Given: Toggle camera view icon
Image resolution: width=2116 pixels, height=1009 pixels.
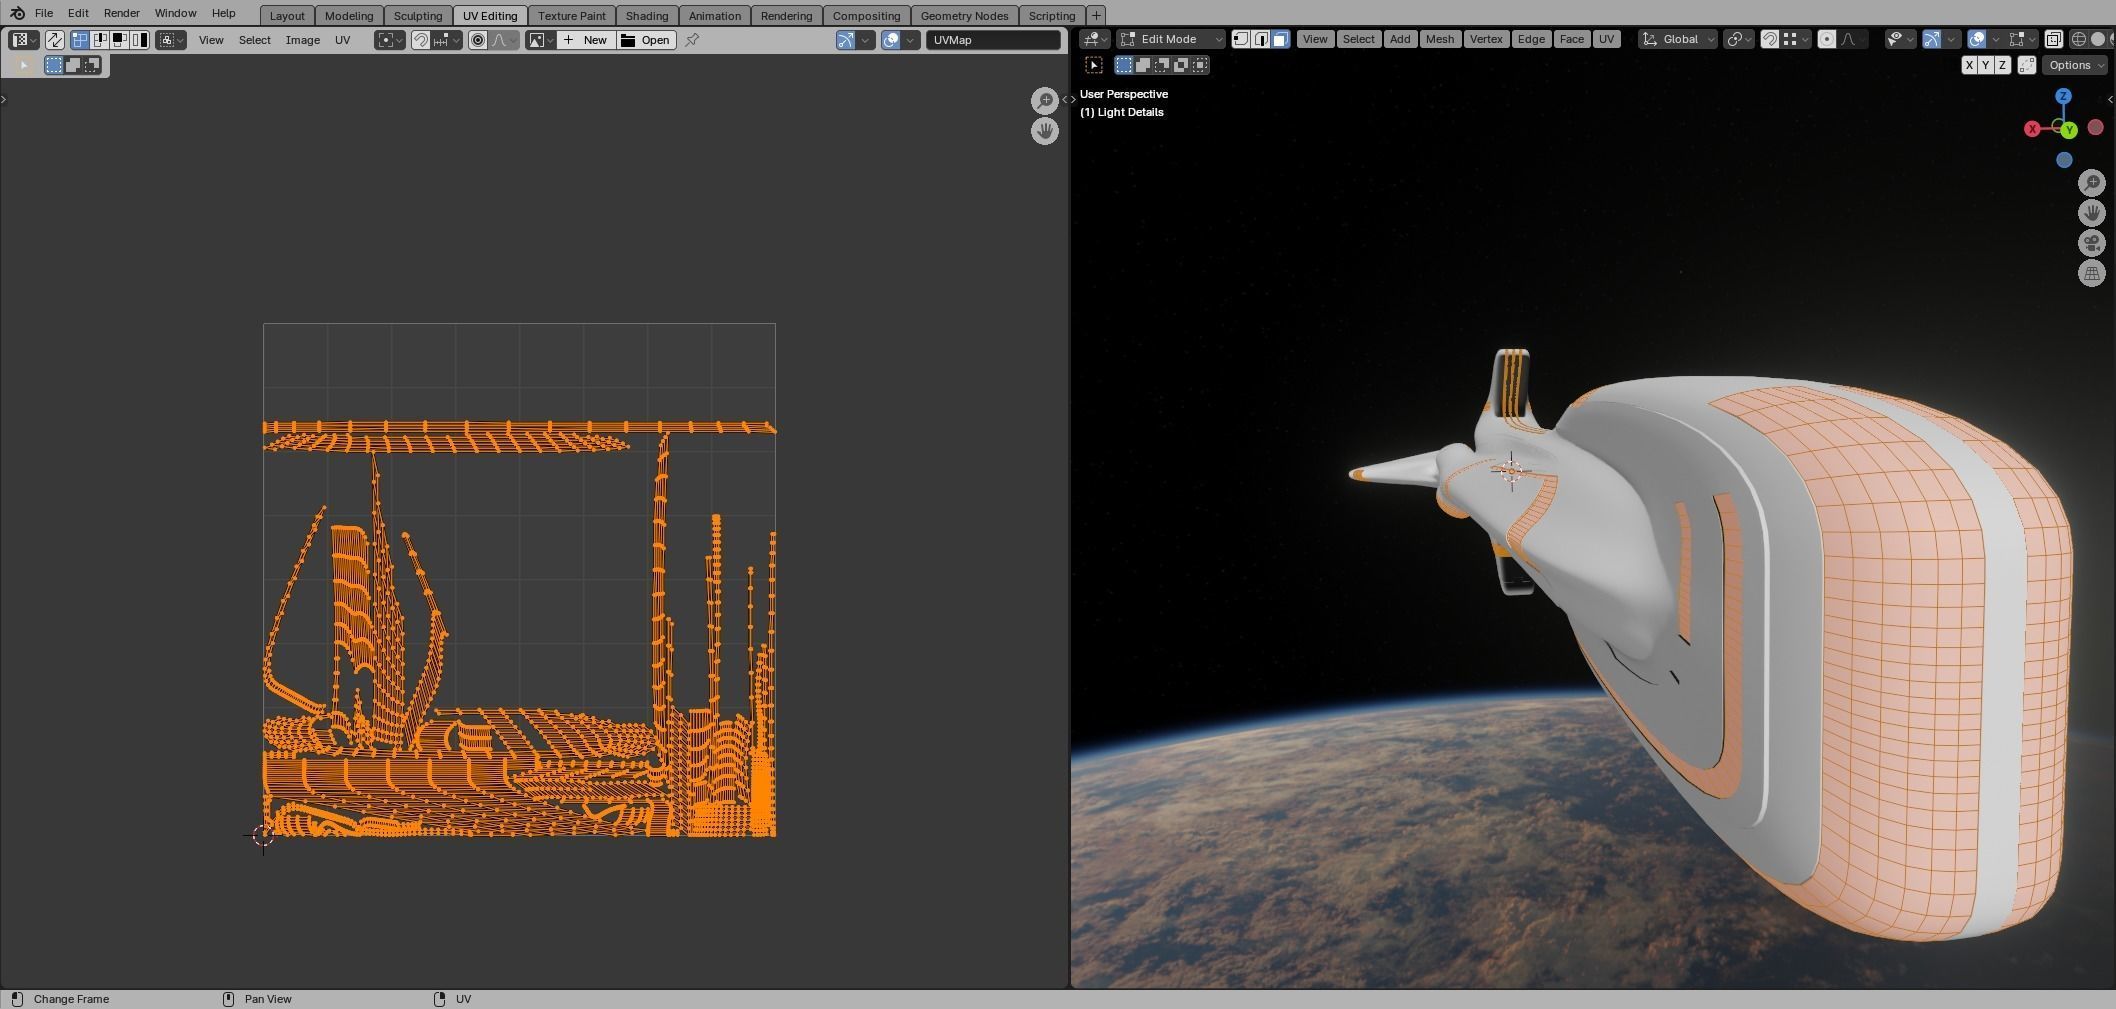Looking at the screenshot, I should 2092,243.
